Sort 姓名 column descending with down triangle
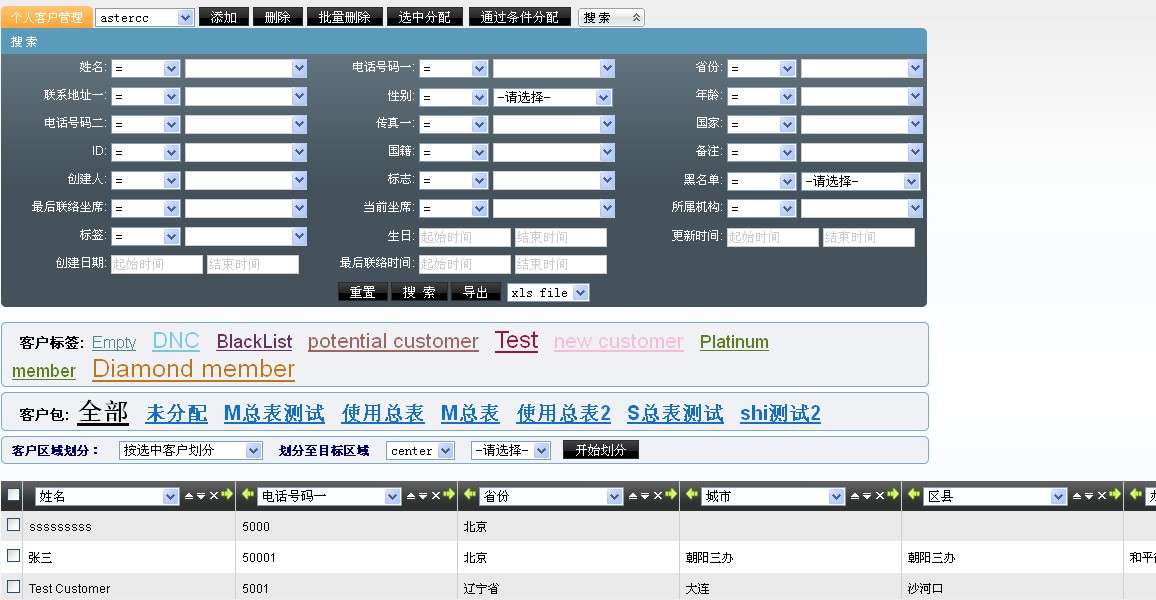This screenshot has width=1156, height=600. point(201,496)
